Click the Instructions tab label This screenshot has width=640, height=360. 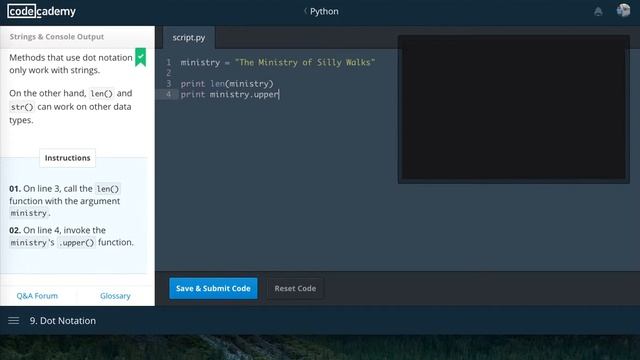point(67,158)
